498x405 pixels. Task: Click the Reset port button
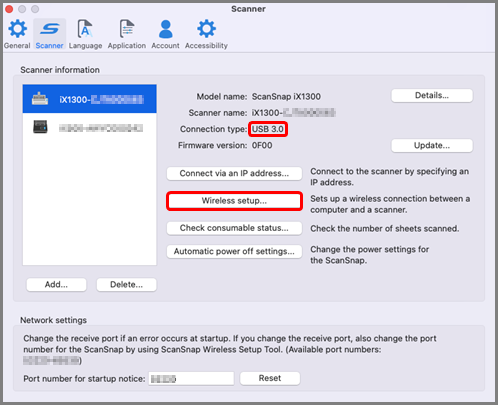click(x=270, y=378)
